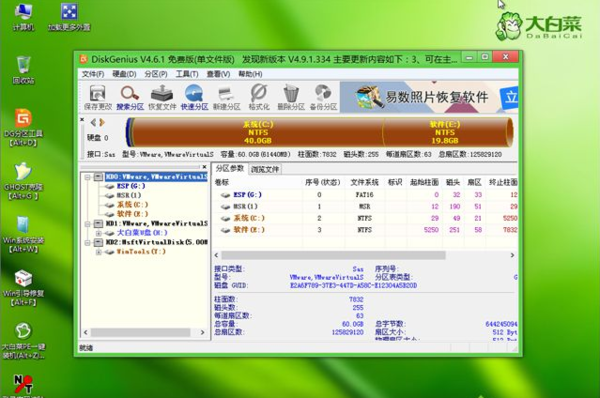Click the DiskGenius title bar app icon
This screenshot has width=600, height=398.
click(83, 59)
